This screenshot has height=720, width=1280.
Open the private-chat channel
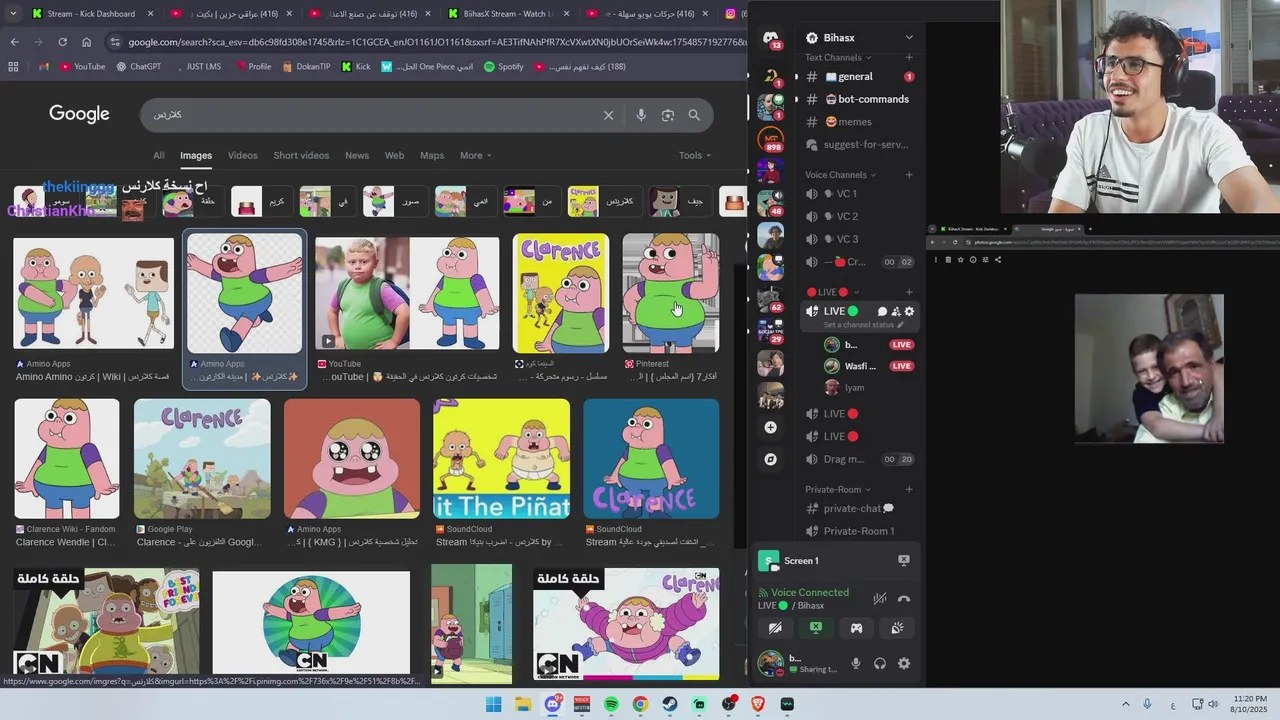click(860, 508)
